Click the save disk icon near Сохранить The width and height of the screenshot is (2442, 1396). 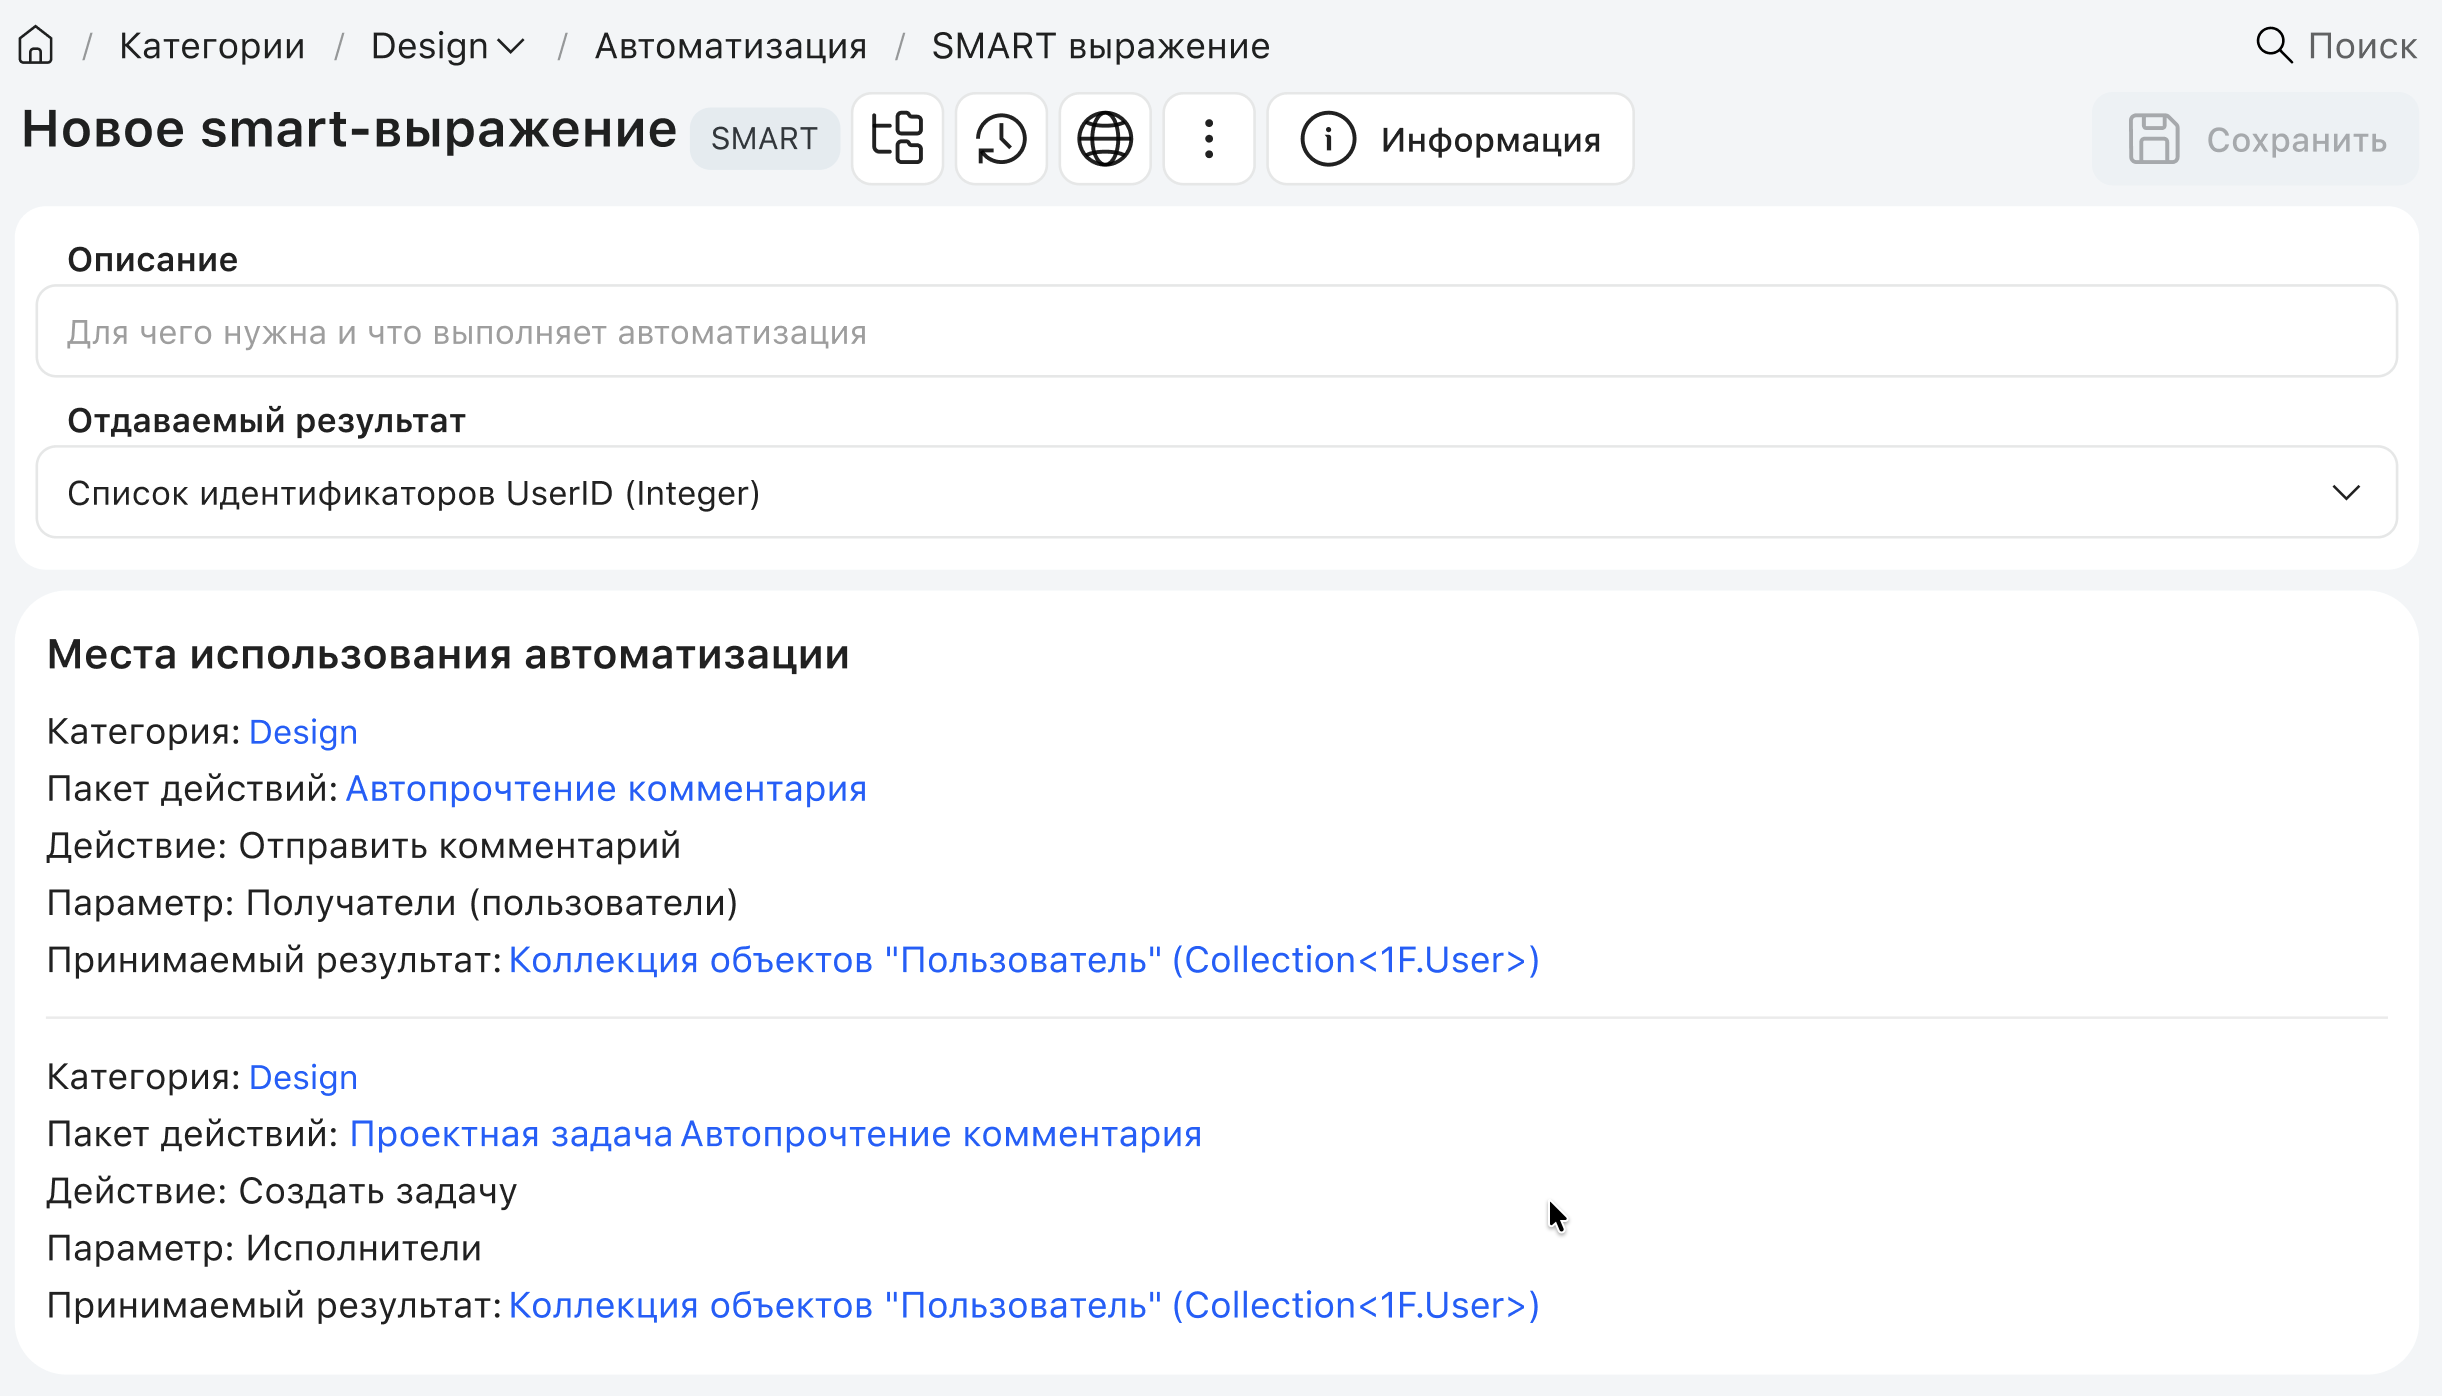pos(2152,138)
